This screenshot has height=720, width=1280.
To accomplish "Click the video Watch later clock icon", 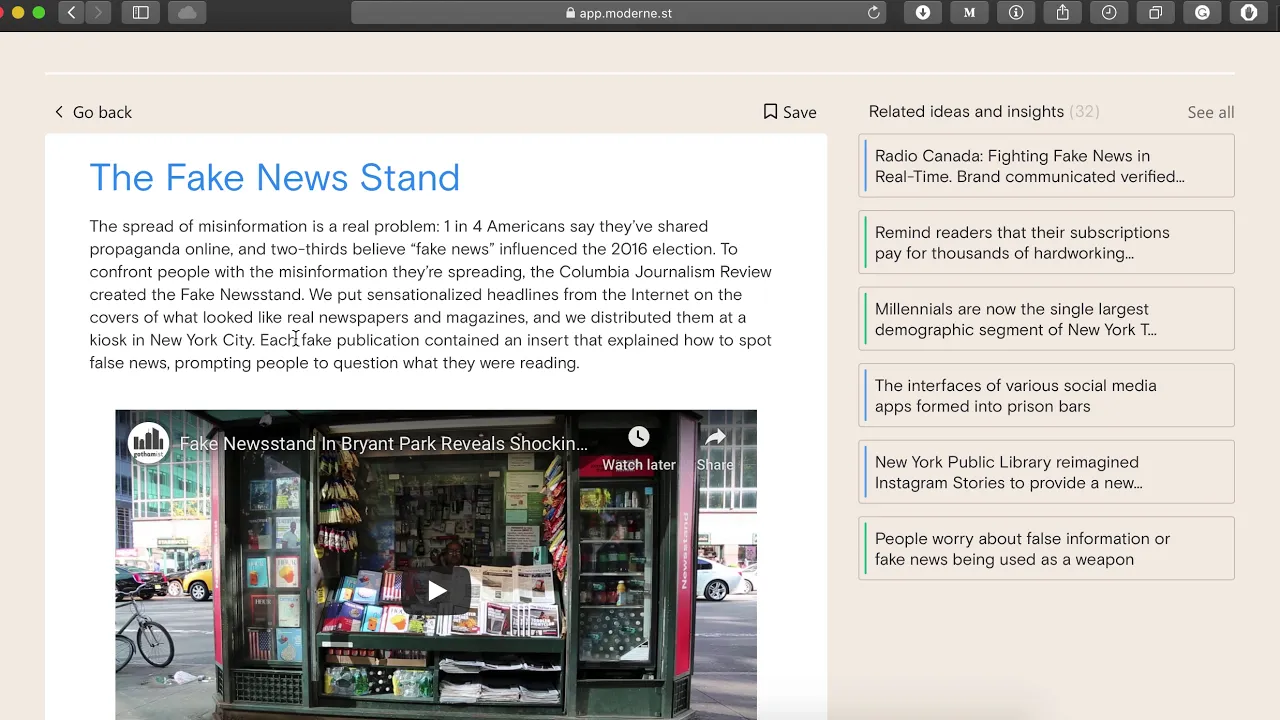I will (638, 437).
